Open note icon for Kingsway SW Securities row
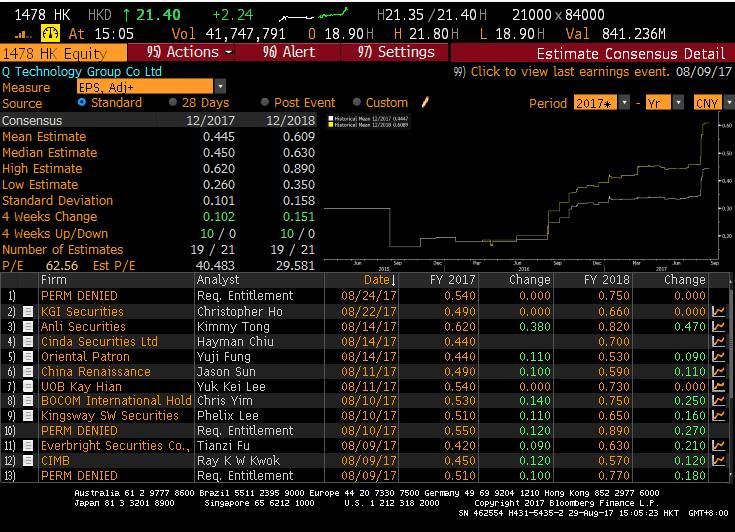 (x=28, y=415)
